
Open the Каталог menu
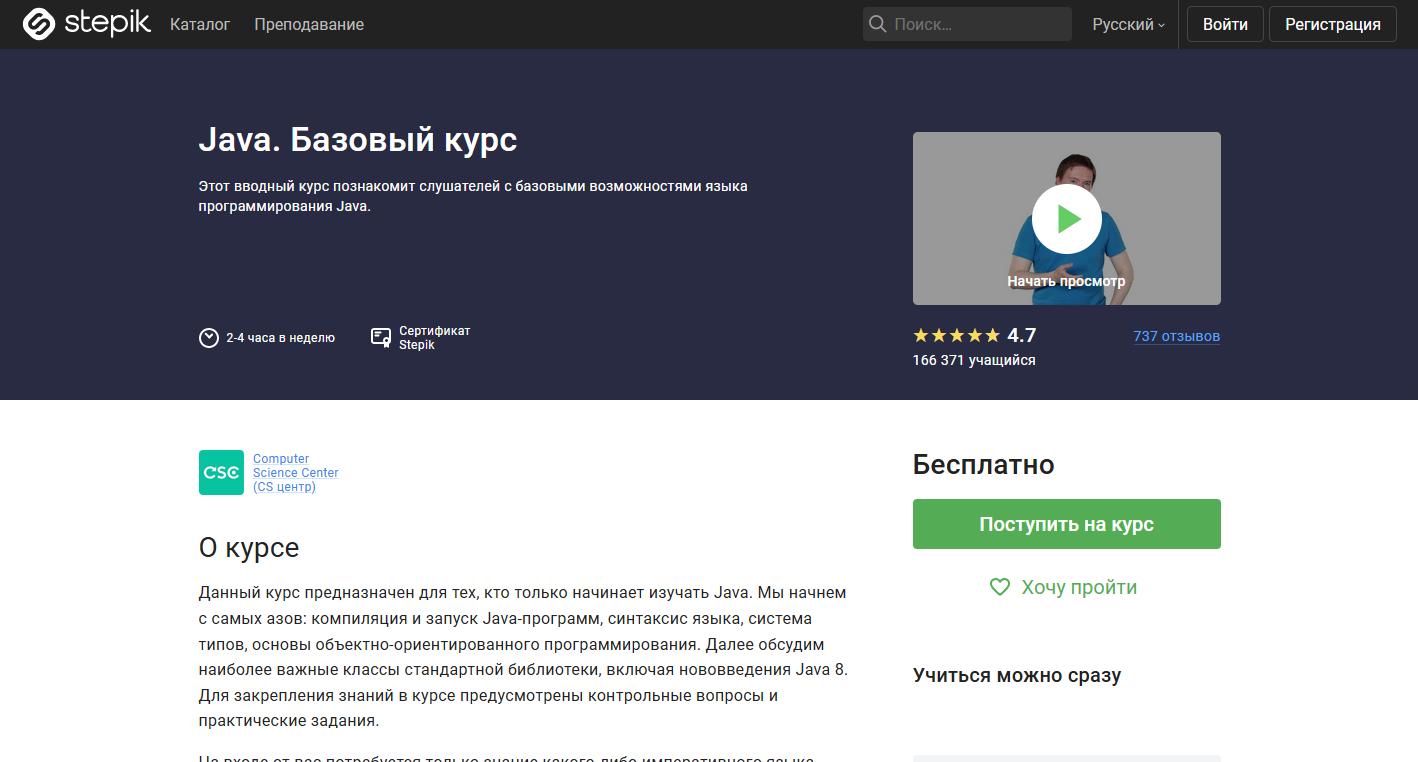(x=200, y=24)
